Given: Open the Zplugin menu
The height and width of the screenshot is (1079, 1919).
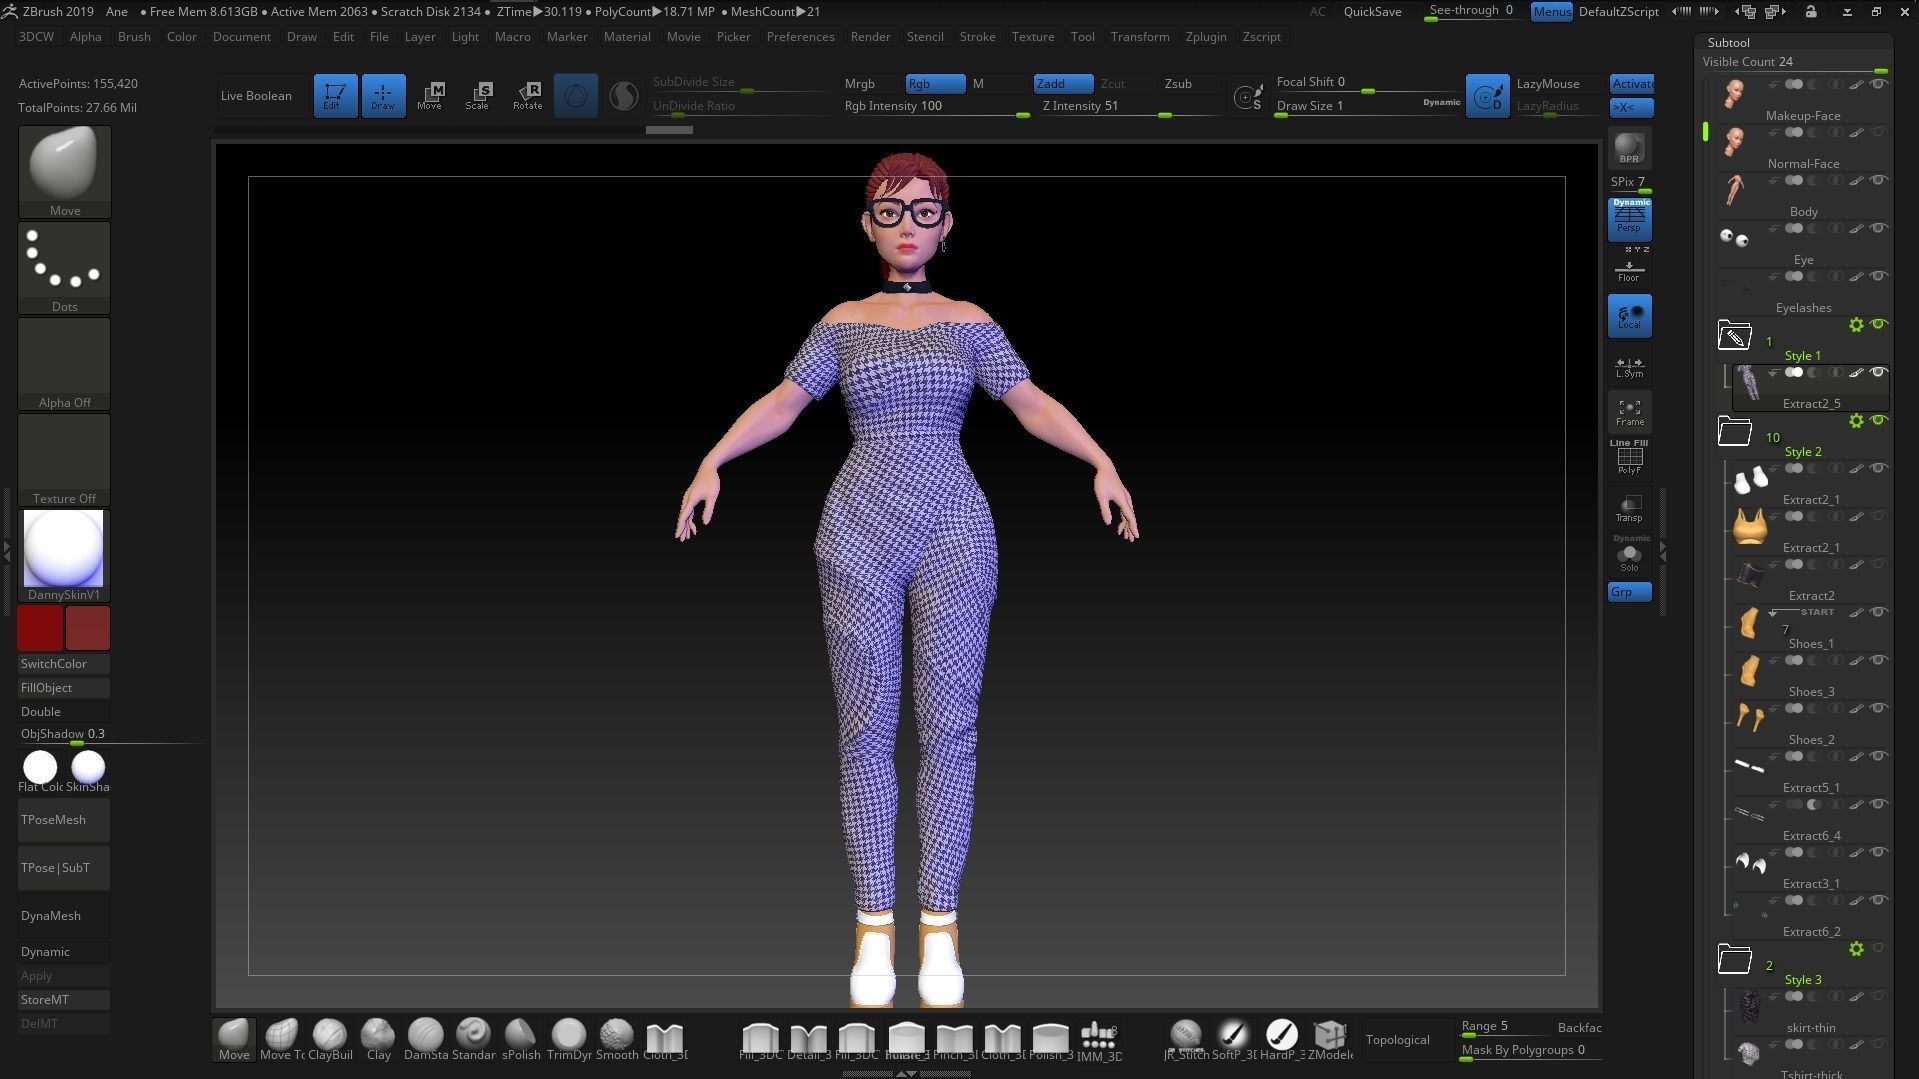Looking at the screenshot, I should click(1206, 37).
